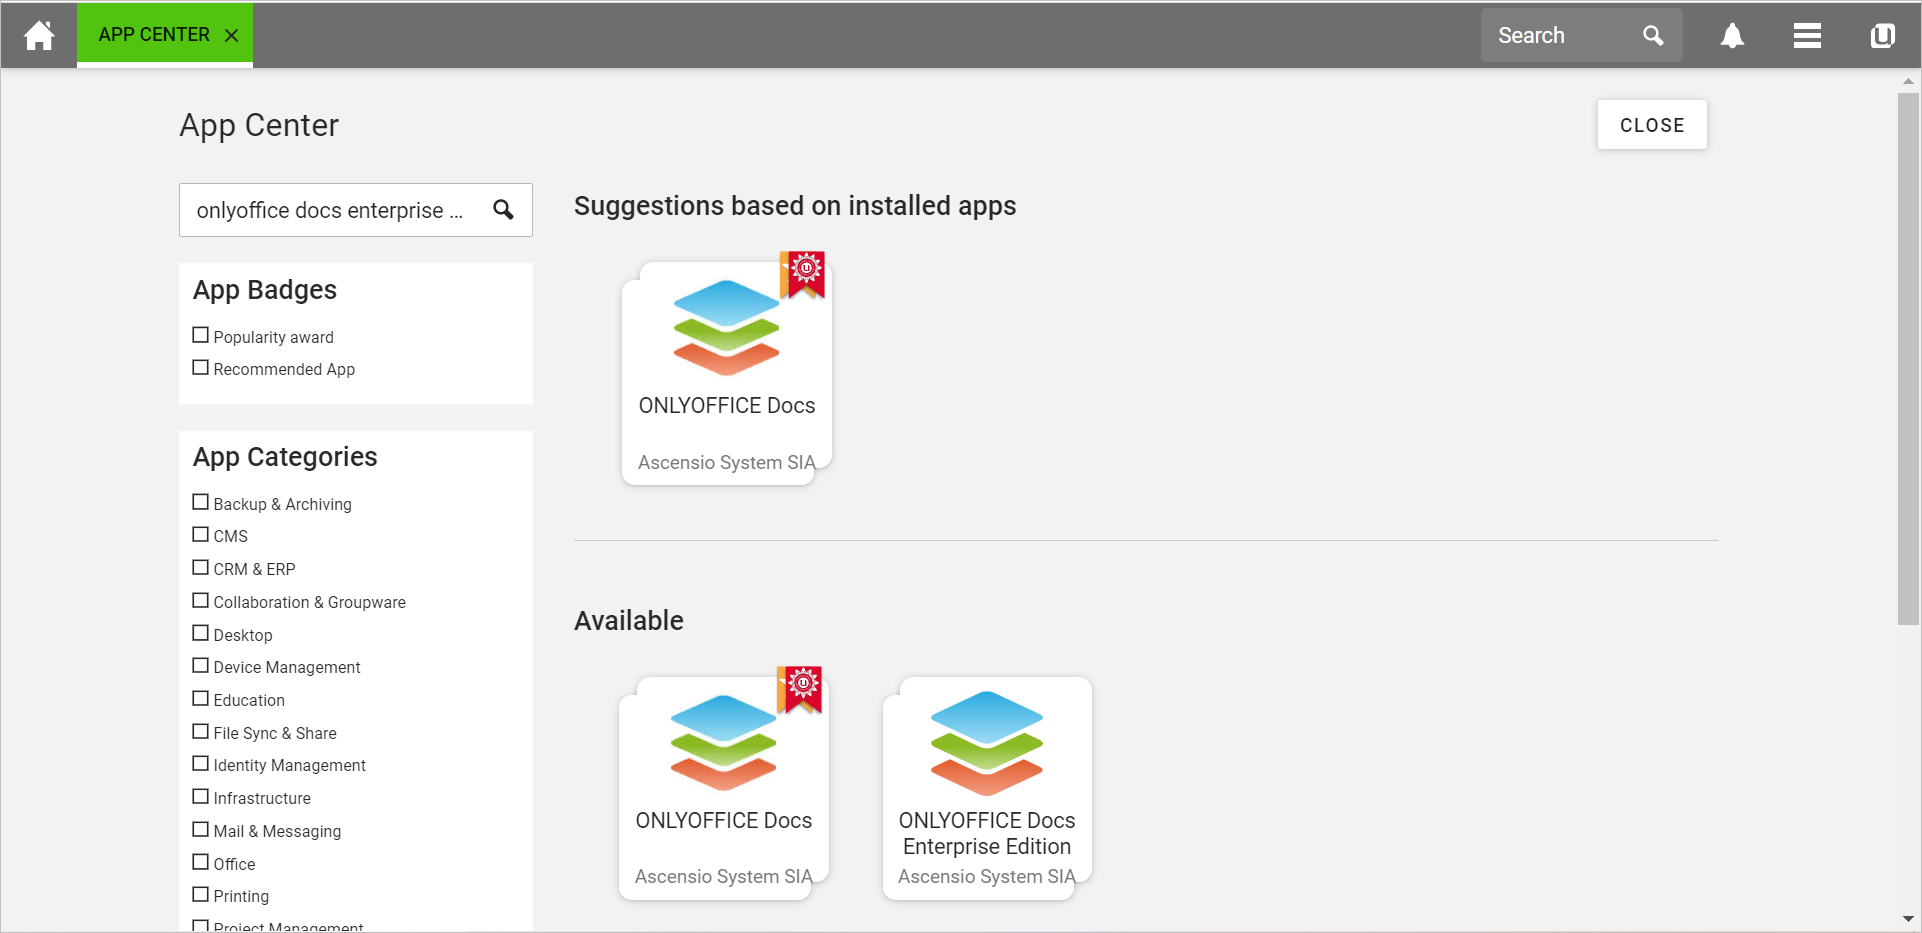Check the Backup & Archiving category

(199, 501)
